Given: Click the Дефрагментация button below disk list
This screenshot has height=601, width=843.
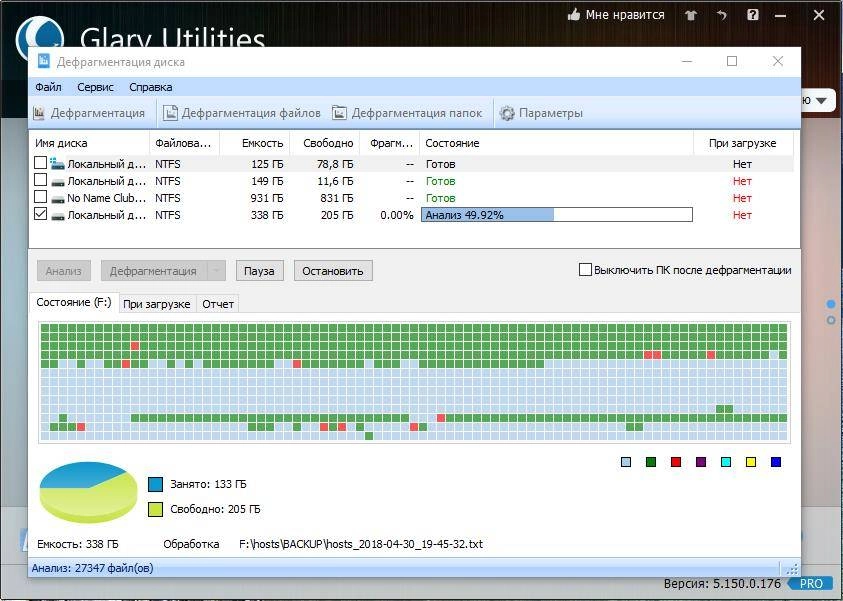Looking at the screenshot, I should coord(154,271).
